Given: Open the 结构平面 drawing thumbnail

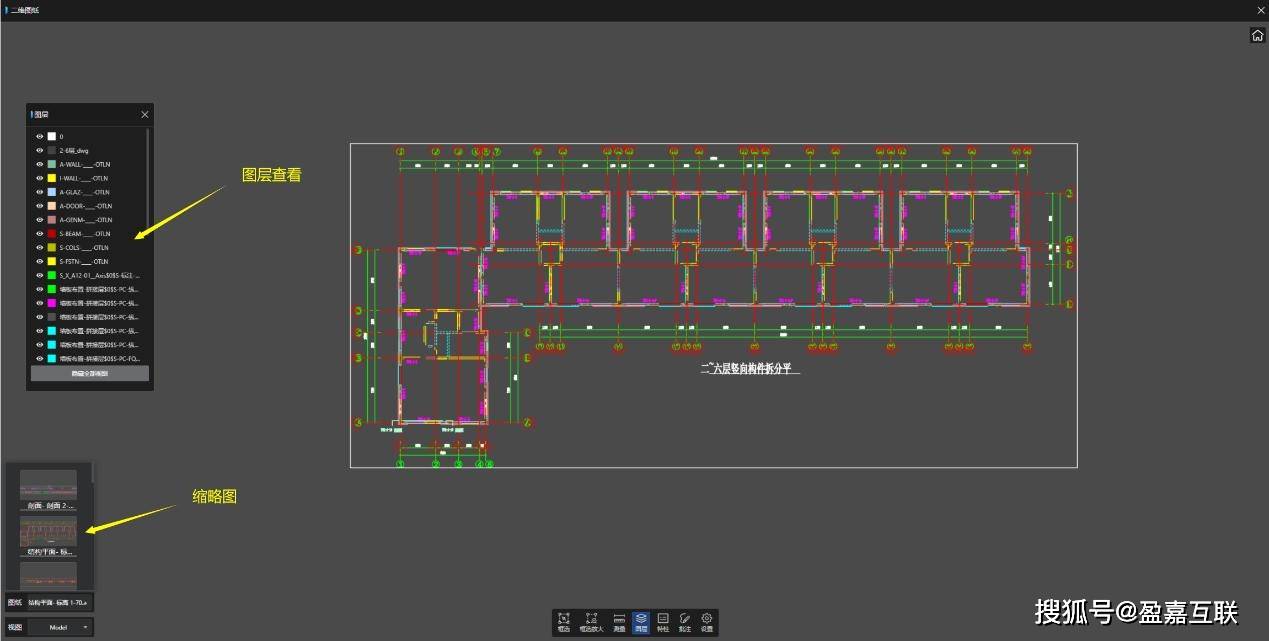Looking at the screenshot, I should (48, 535).
